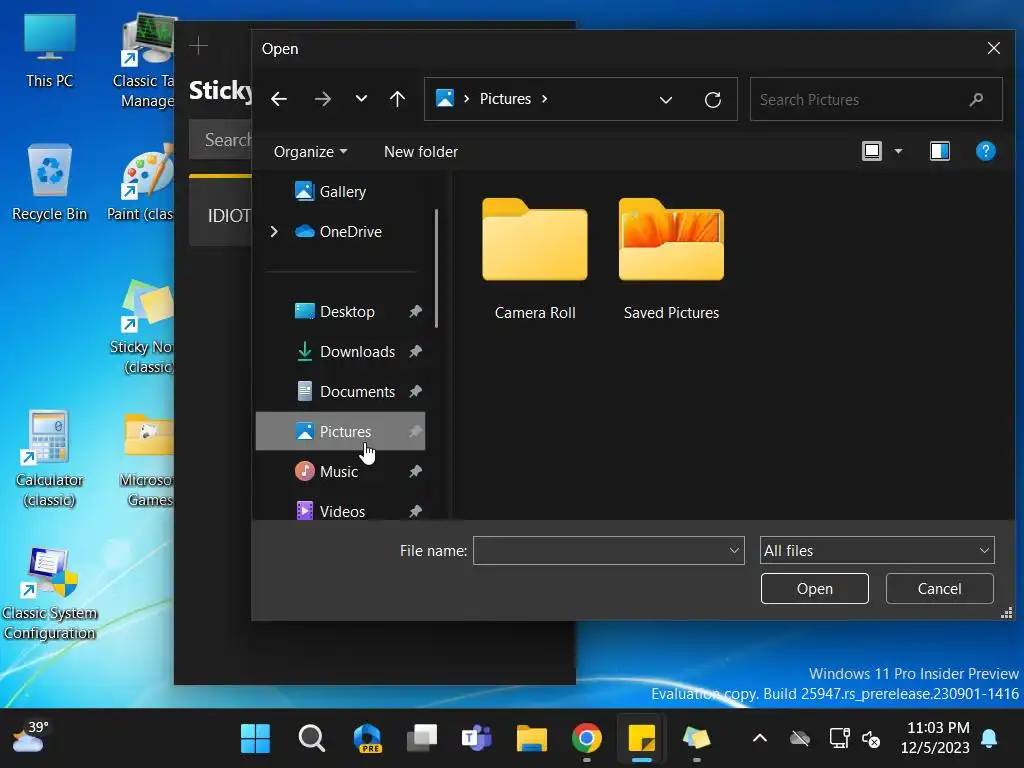Open the view options dropdown arrow
This screenshot has height=768, width=1024.
tap(899, 152)
